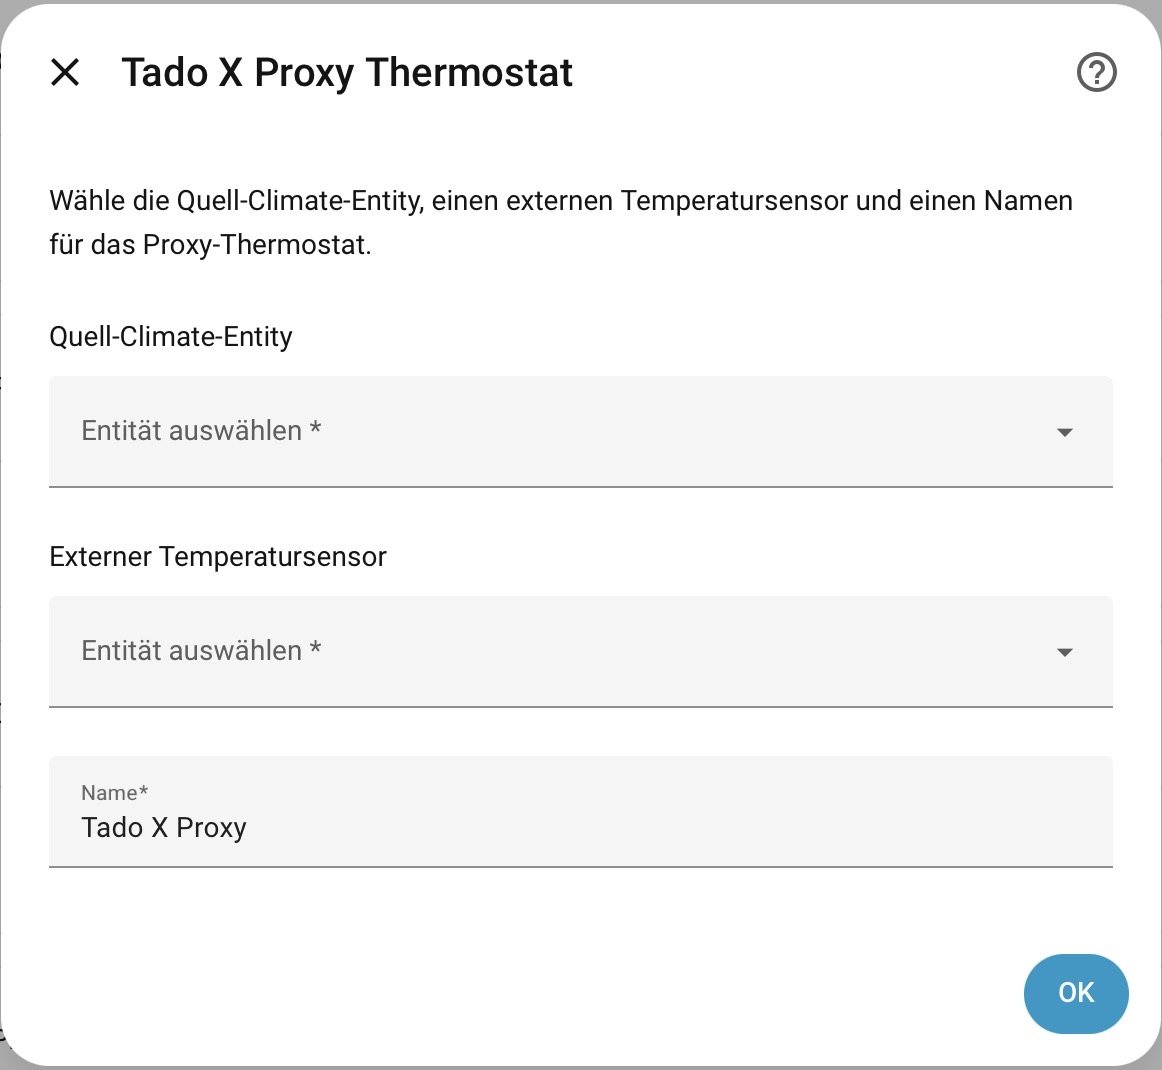Image resolution: width=1162 pixels, height=1070 pixels.
Task: Click the dialog title 'Tado X Proxy Thermostat'
Action: [x=347, y=73]
